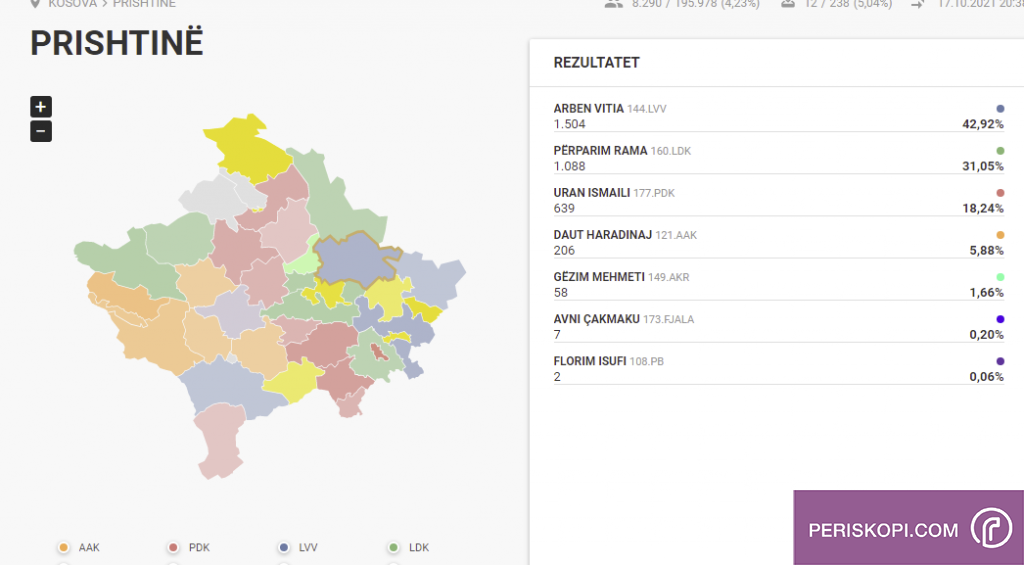Click the Periskopi circular logo icon
This screenshot has width=1024, height=565.
point(991,530)
